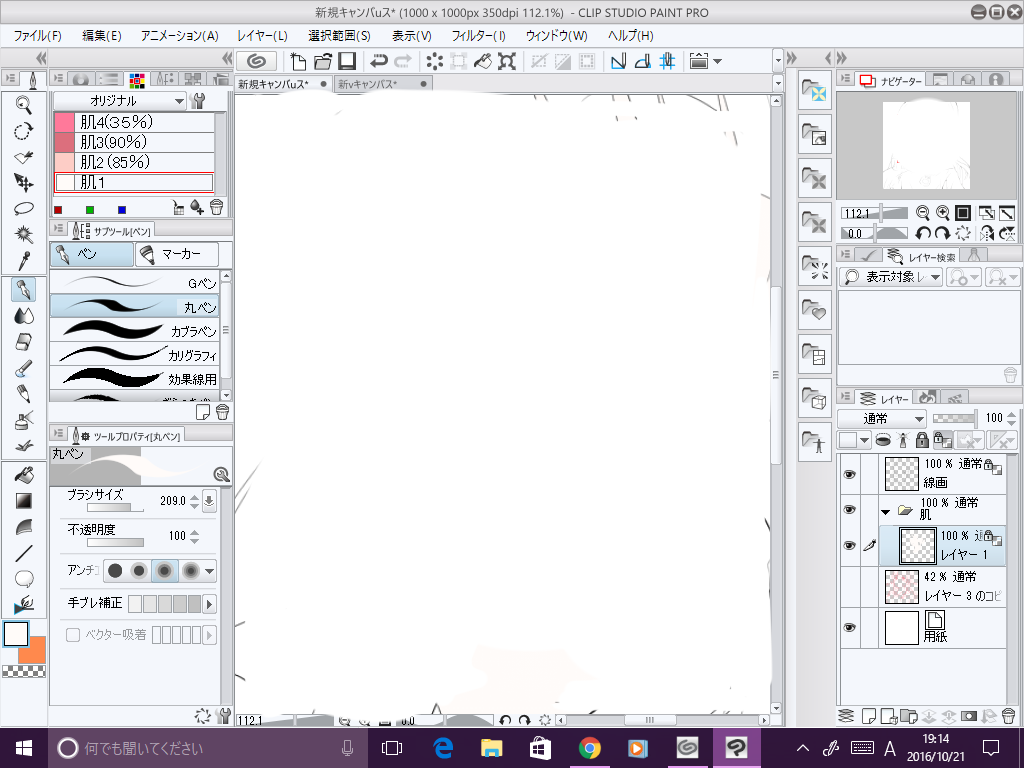Choose the Zoom magnifier tool
Viewport: 1024px width, 768px height.
(25, 104)
